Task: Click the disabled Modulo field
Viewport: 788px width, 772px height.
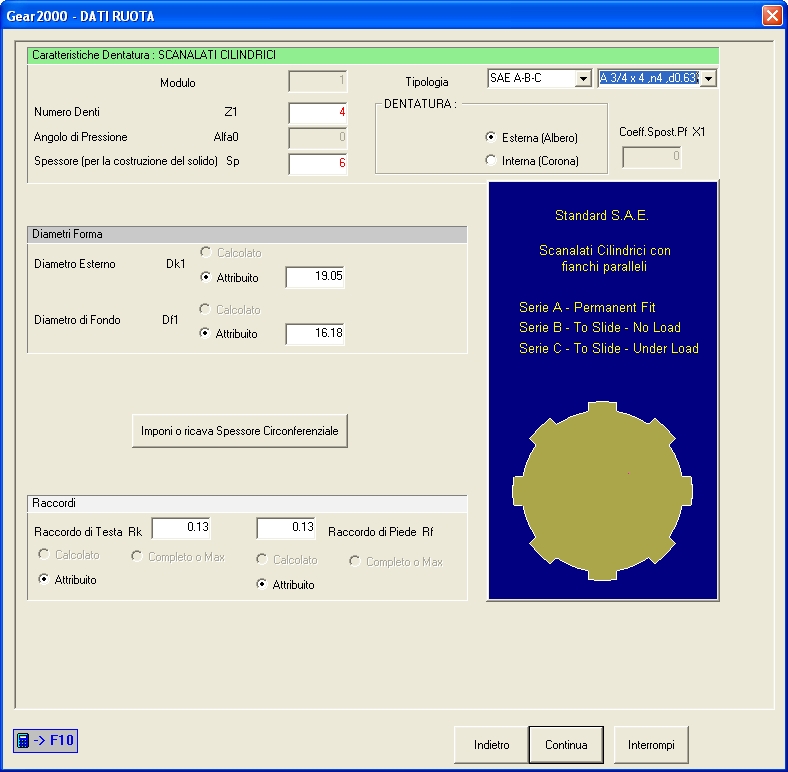Action: coord(318,81)
